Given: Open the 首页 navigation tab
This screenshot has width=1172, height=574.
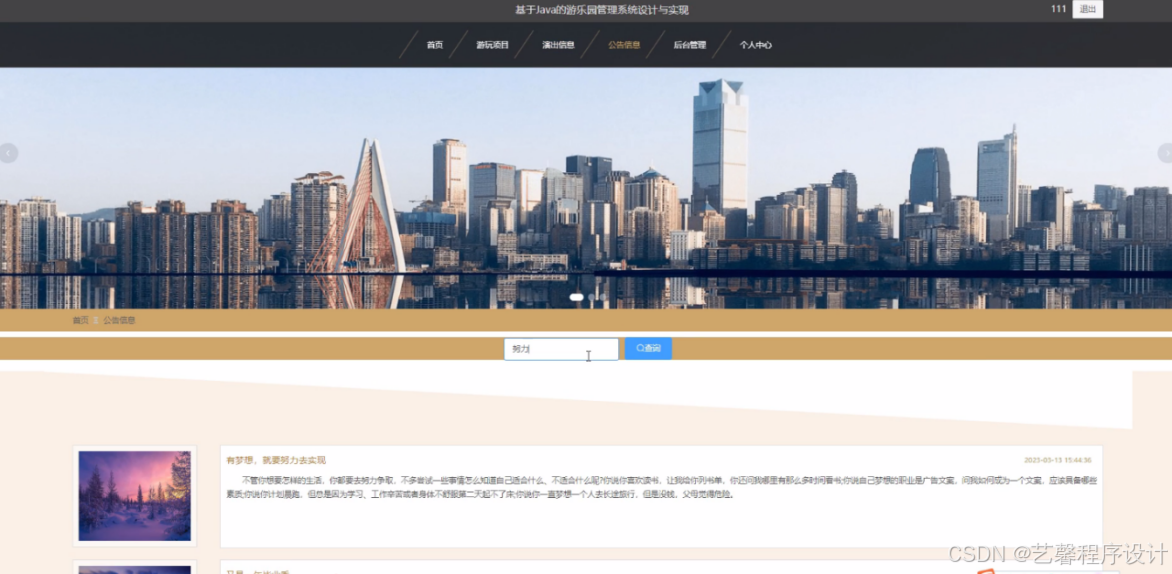Looking at the screenshot, I should (x=434, y=45).
